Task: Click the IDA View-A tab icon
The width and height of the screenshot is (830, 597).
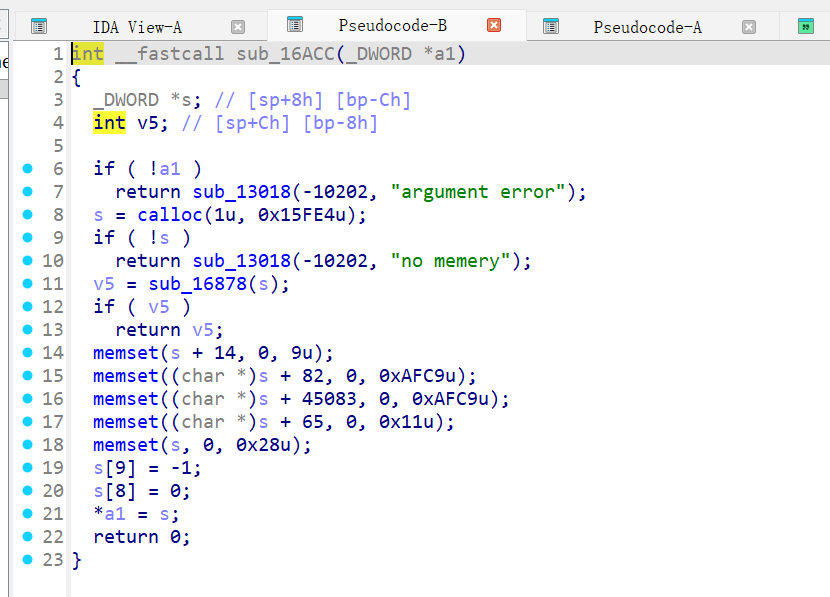Action: pyautogui.click(x=39, y=26)
